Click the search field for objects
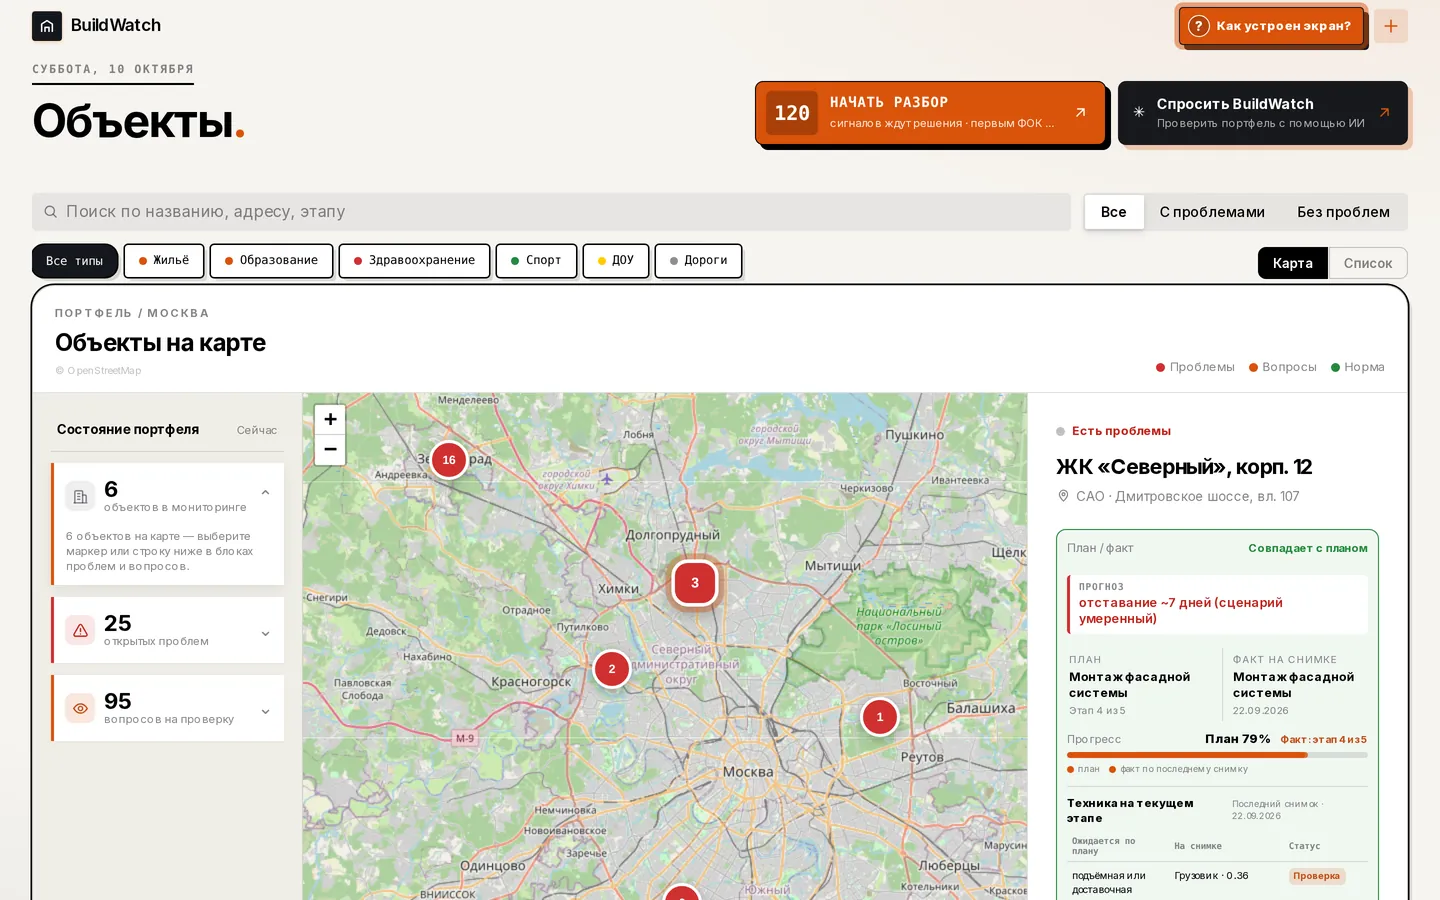 551,212
